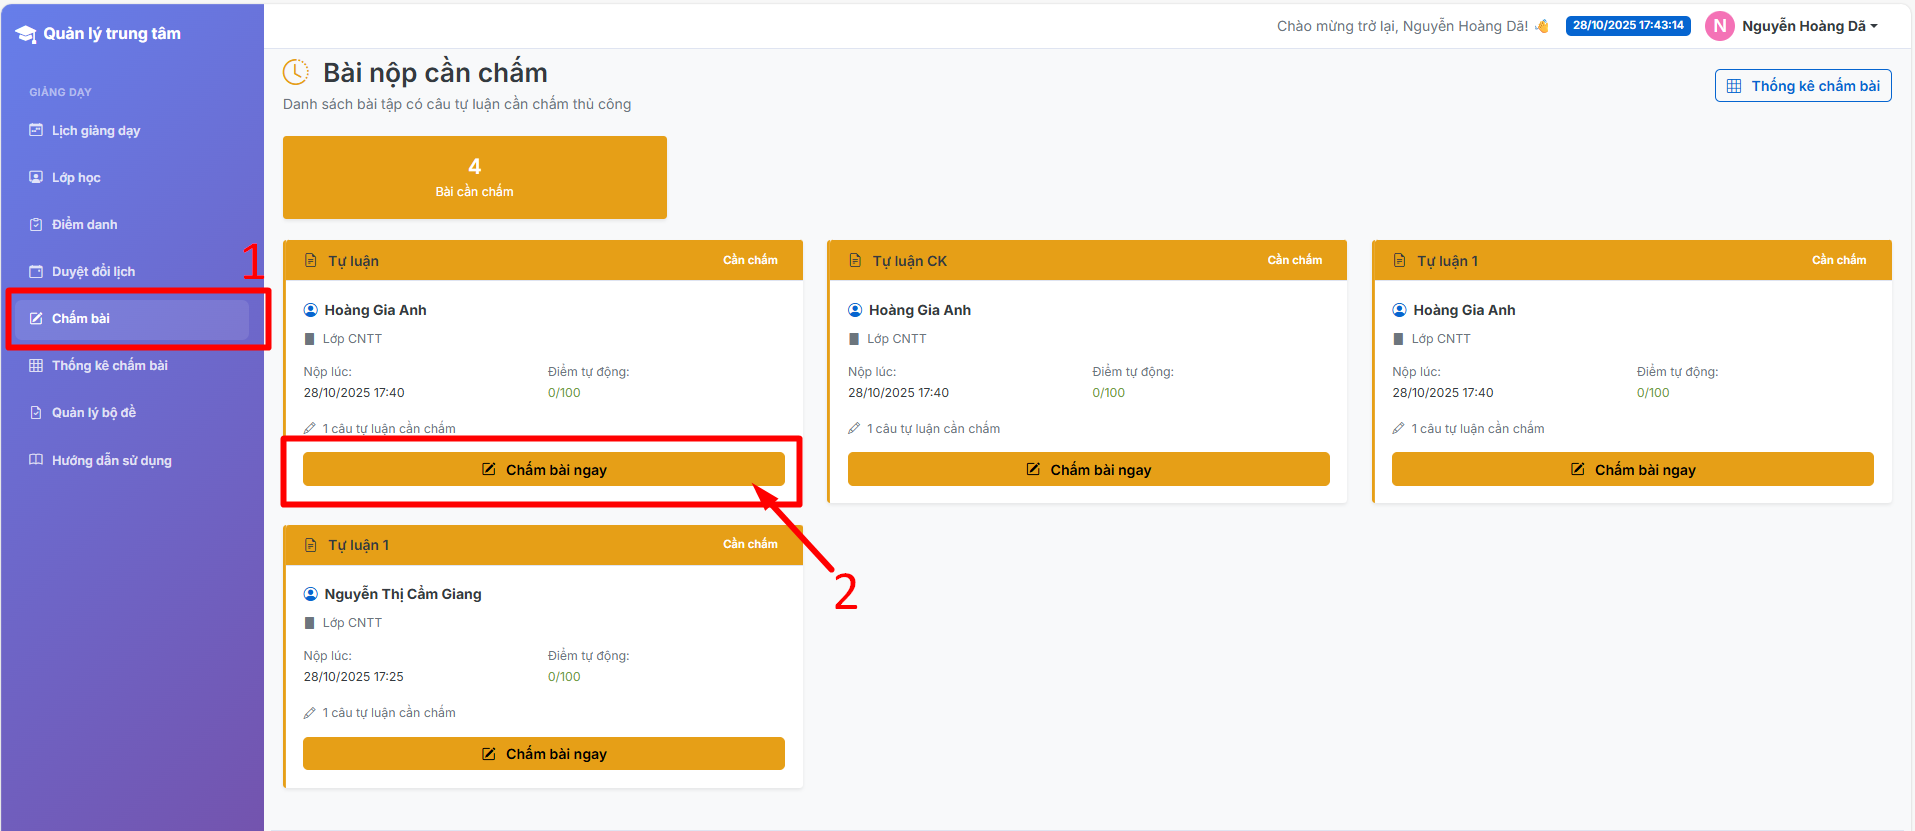Click the calendar icon beside Lịch giảng dạy

point(36,130)
